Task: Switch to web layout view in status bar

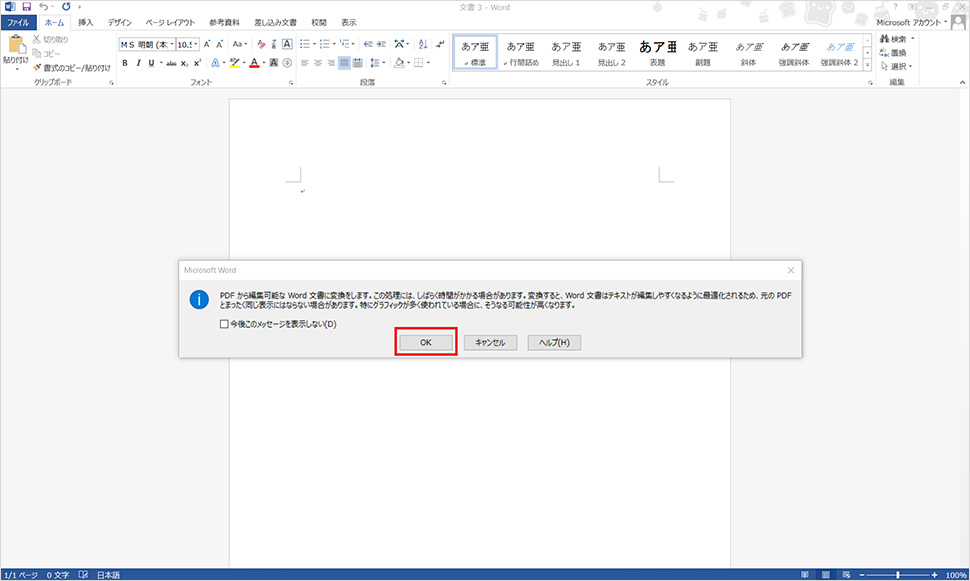Action: point(846,575)
